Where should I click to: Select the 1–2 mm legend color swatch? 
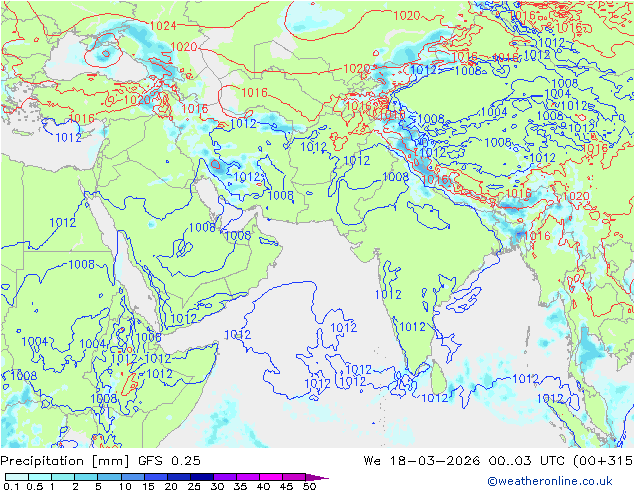point(63,477)
